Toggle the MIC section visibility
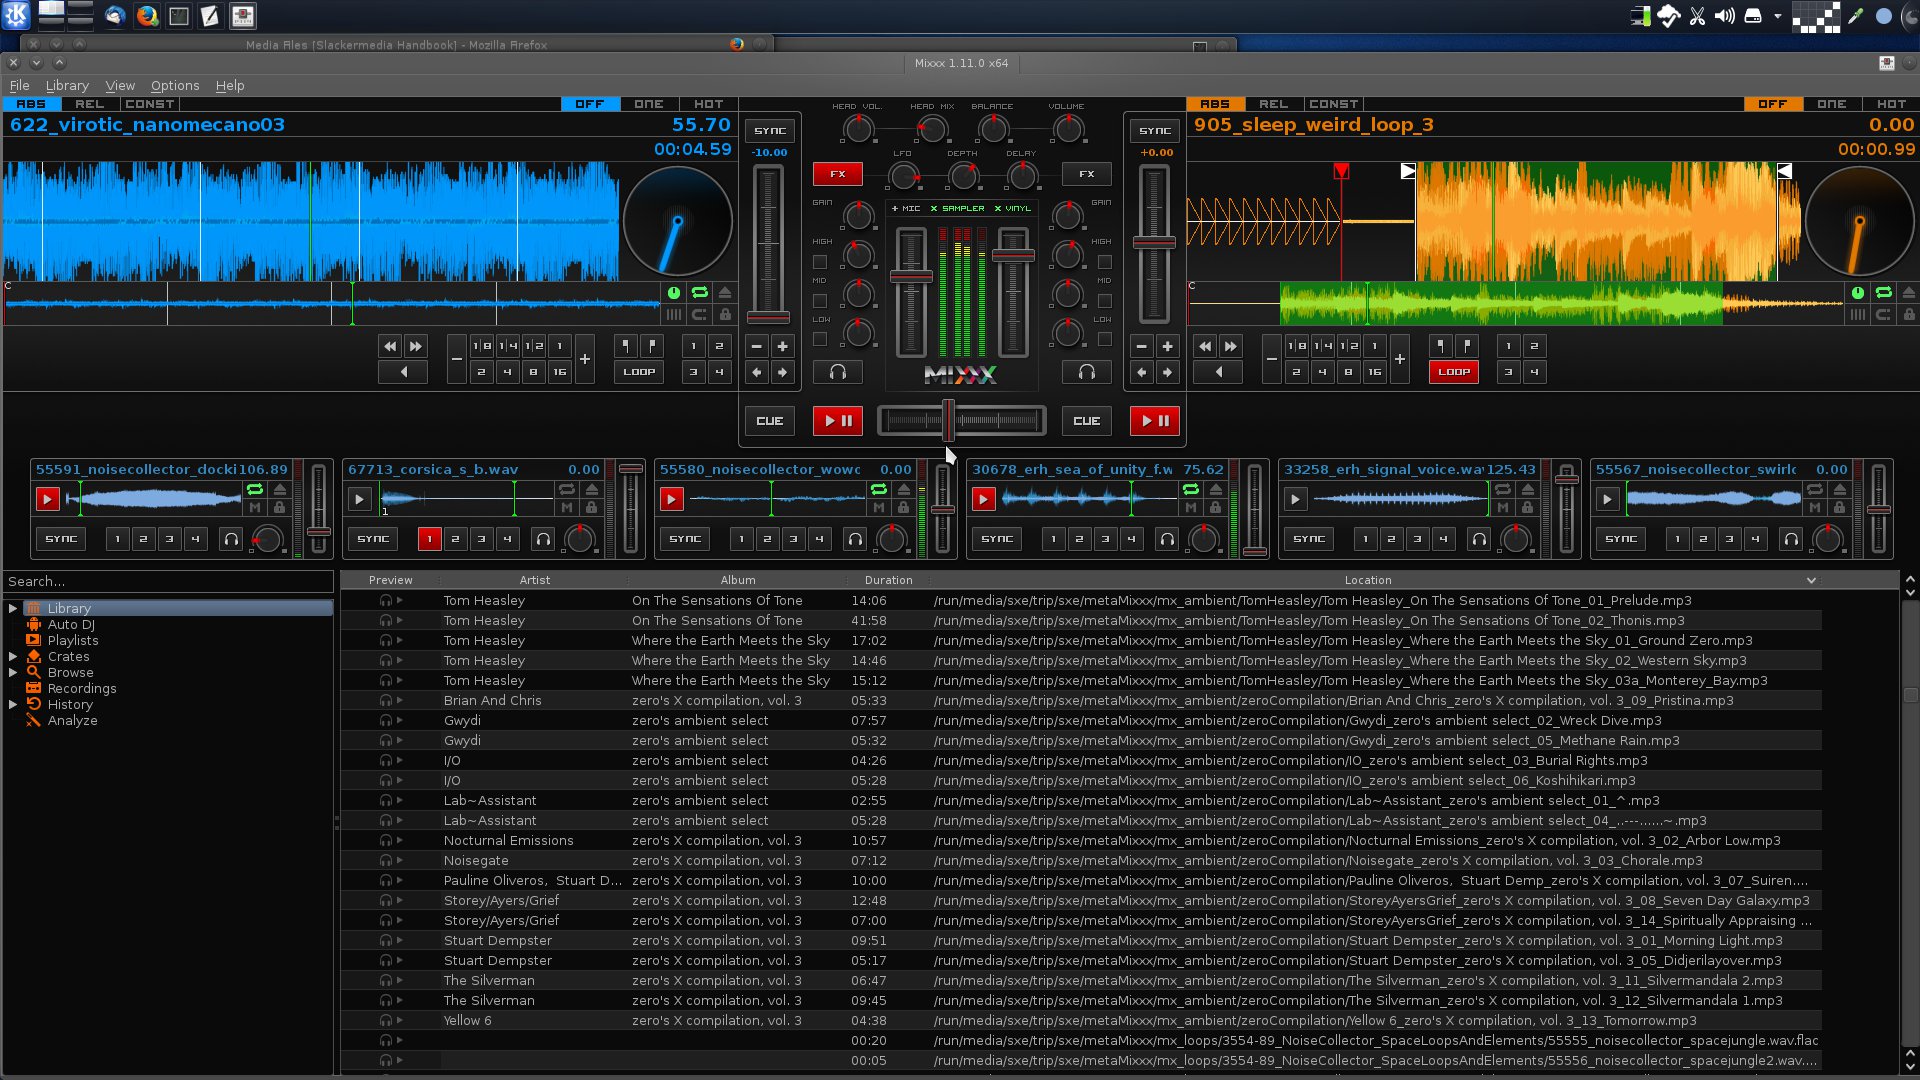Image resolution: width=1920 pixels, height=1080 pixels. click(x=906, y=208)
